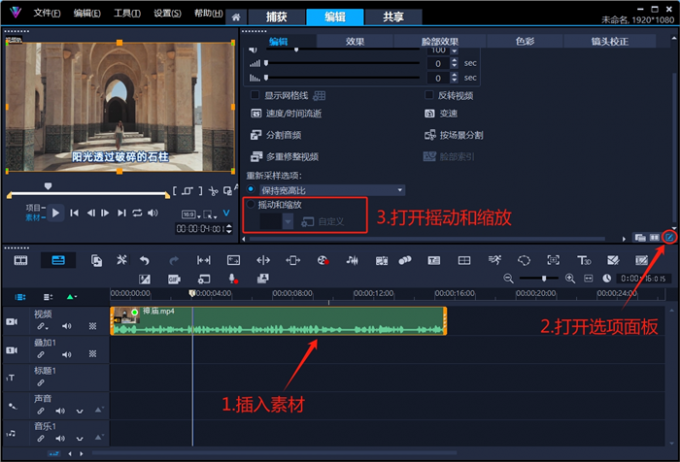Mute the 视频 track
The width and height of the screenshot is (680, 462).
click(x=66, y=326)
